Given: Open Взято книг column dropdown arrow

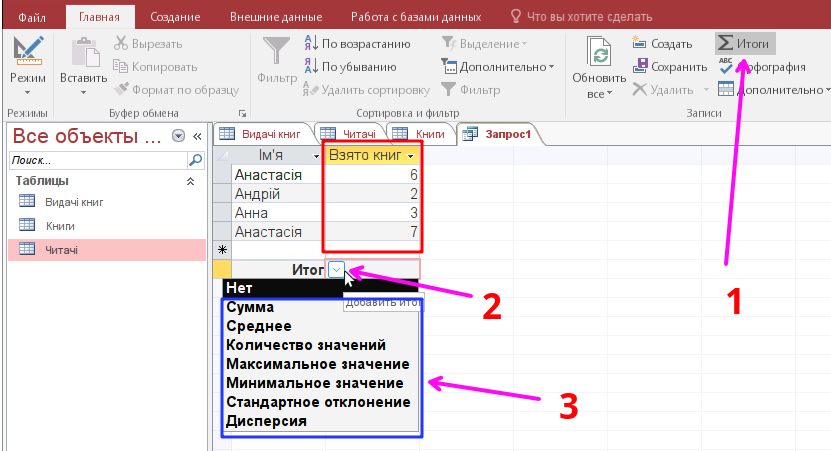Looking at the screenshot, I should point(410,156).
